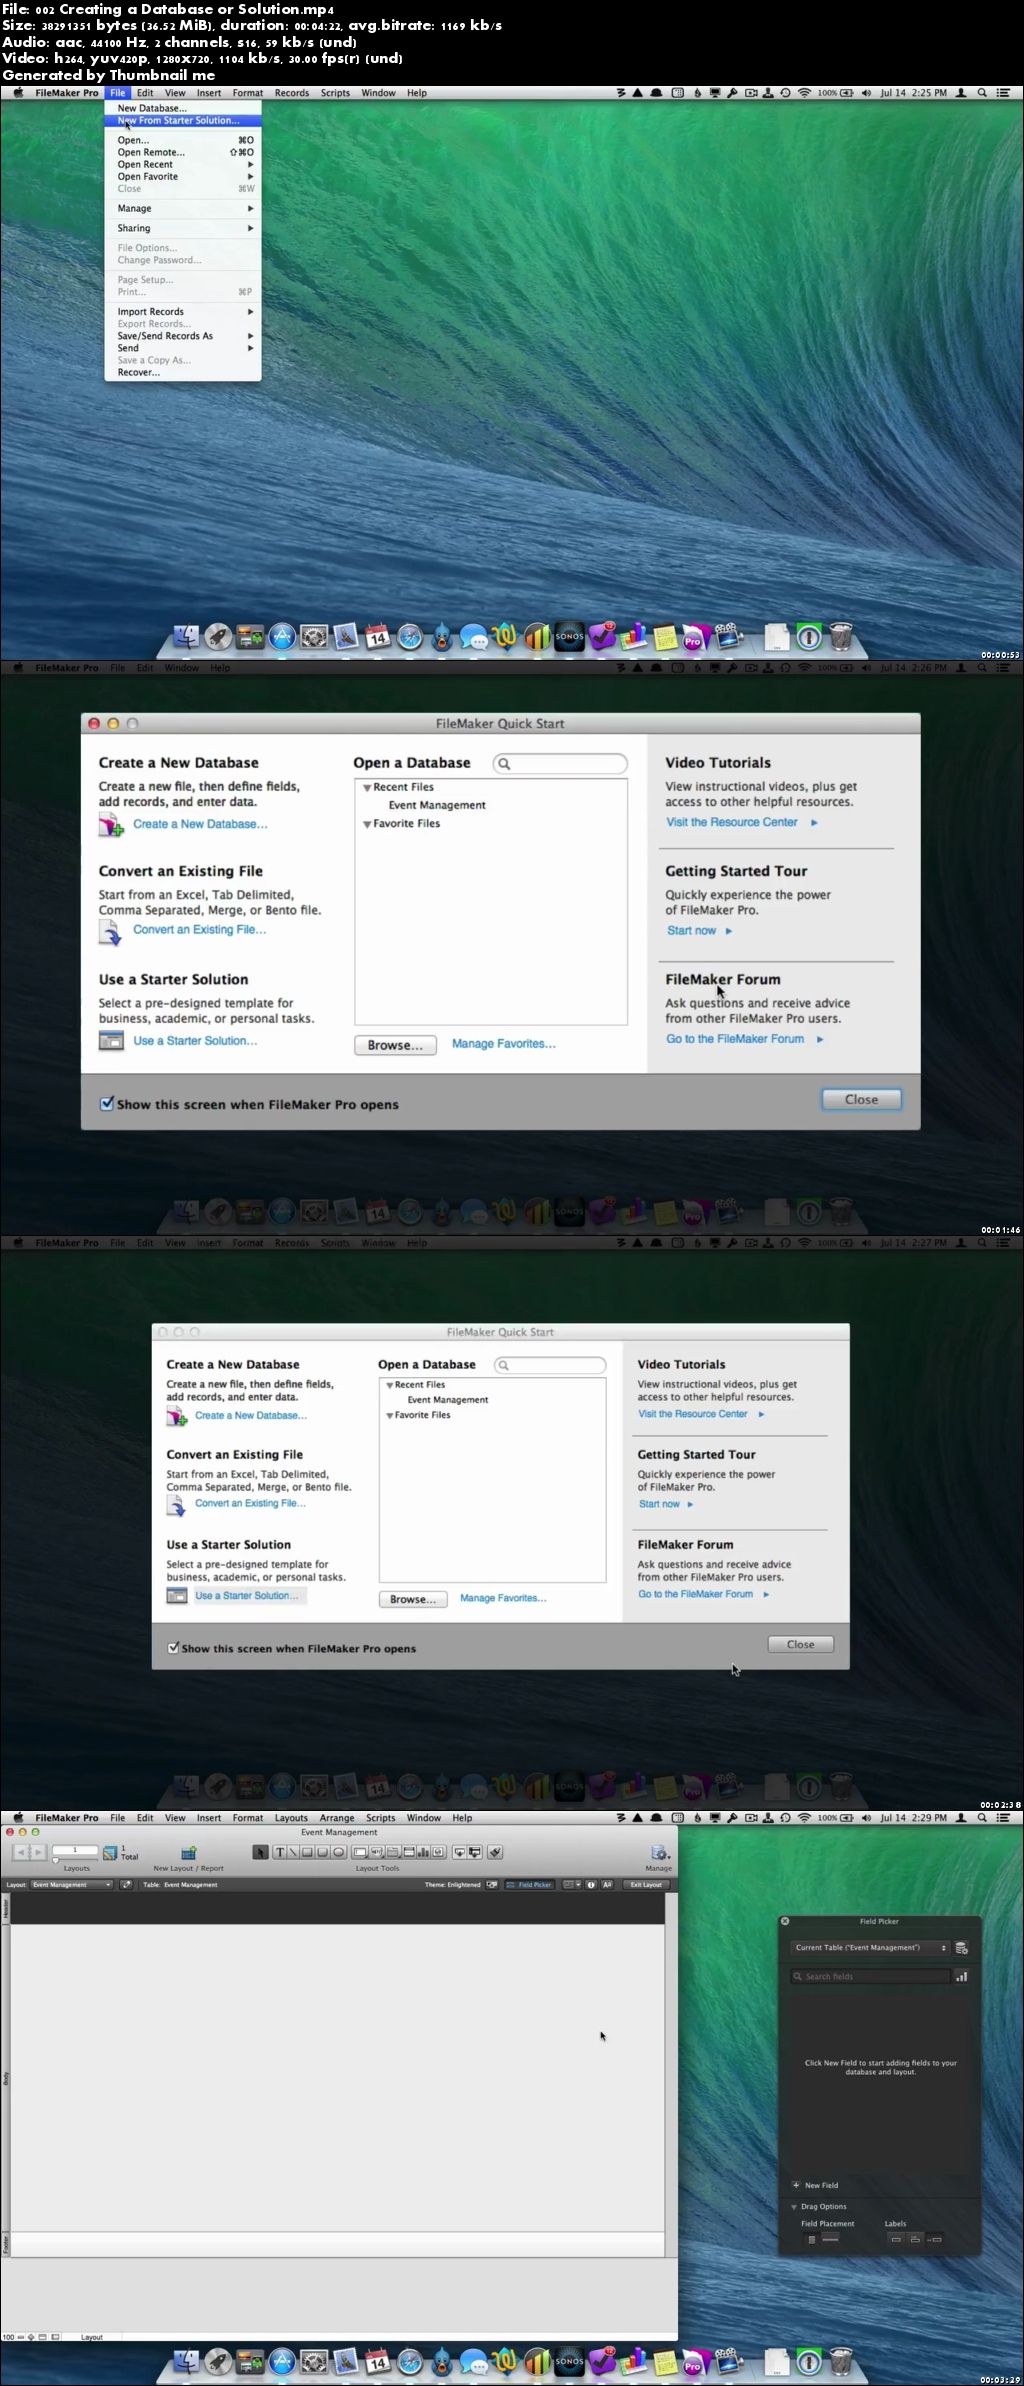Choose Recover... from File menu
The height and width of the screenshot is (2386, 1024).
tap(184, 372)
